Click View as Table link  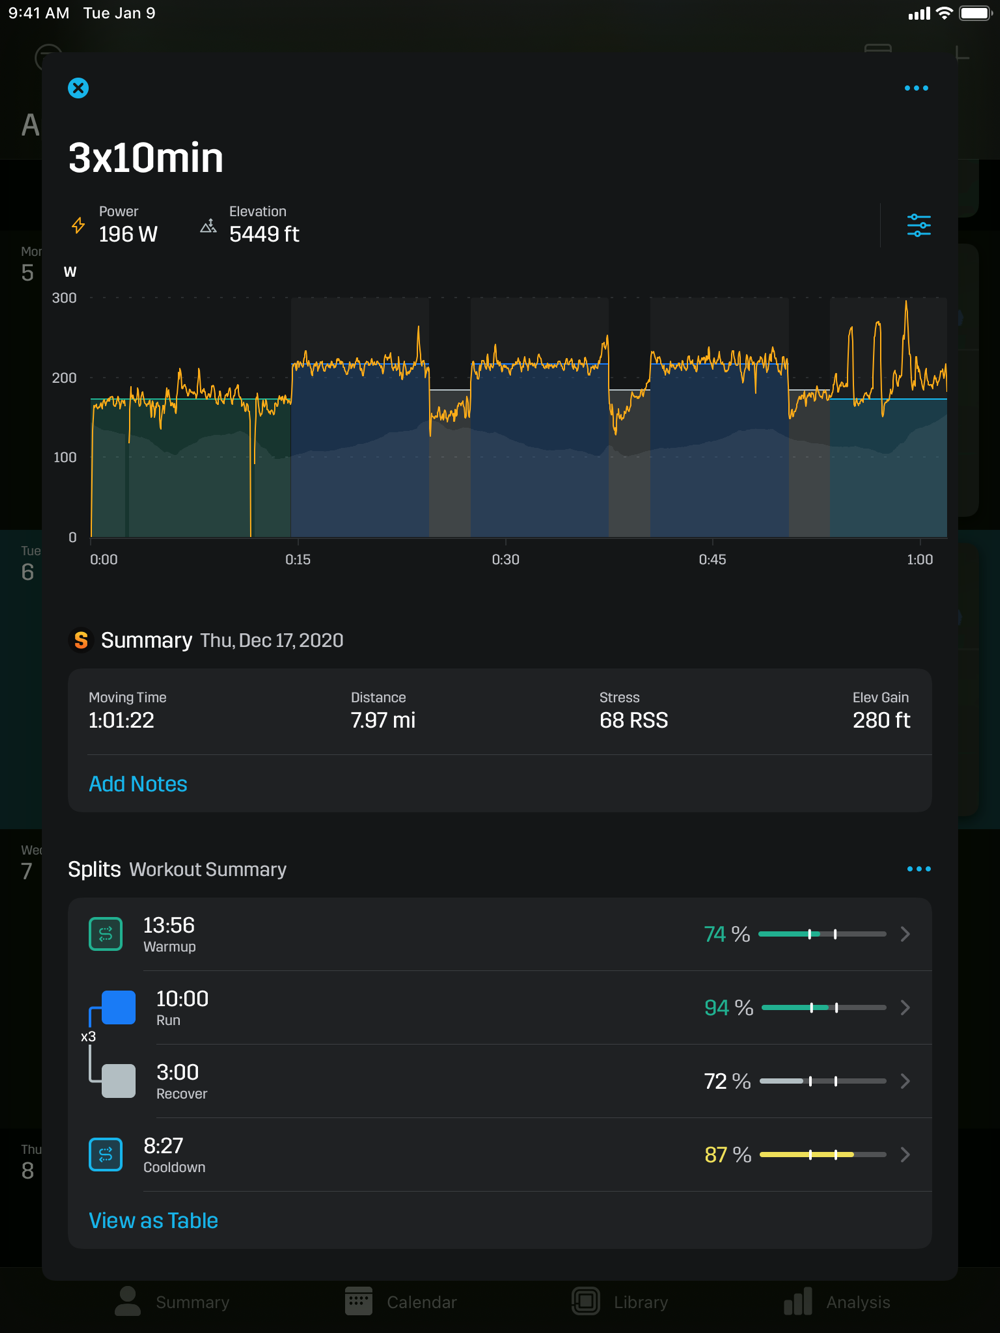[x=153, y=1221]
